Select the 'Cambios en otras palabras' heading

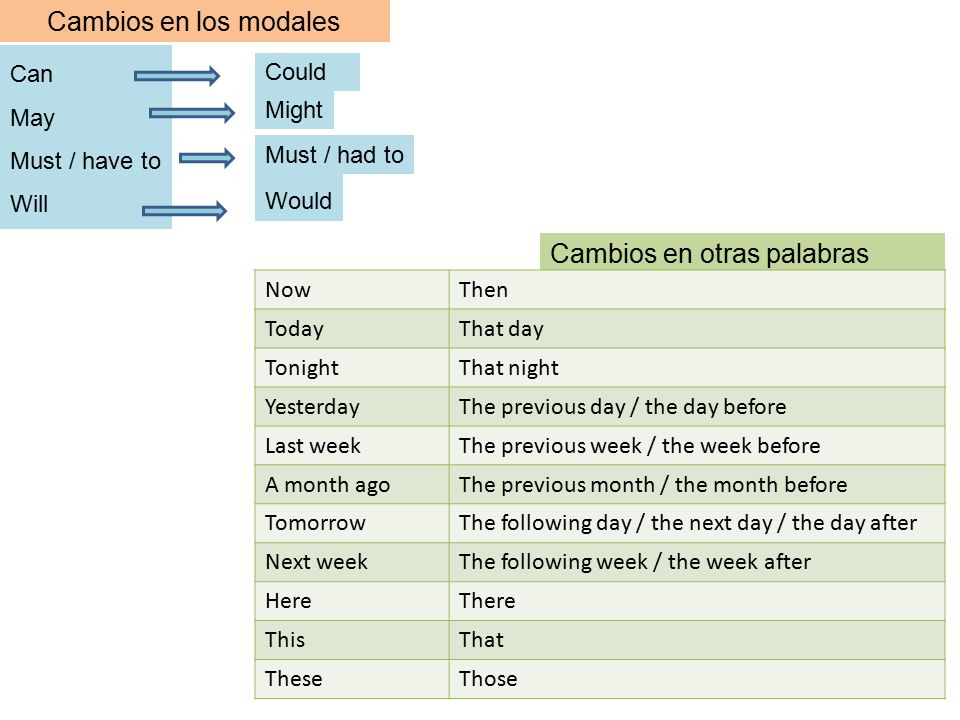tap(742, 252)
